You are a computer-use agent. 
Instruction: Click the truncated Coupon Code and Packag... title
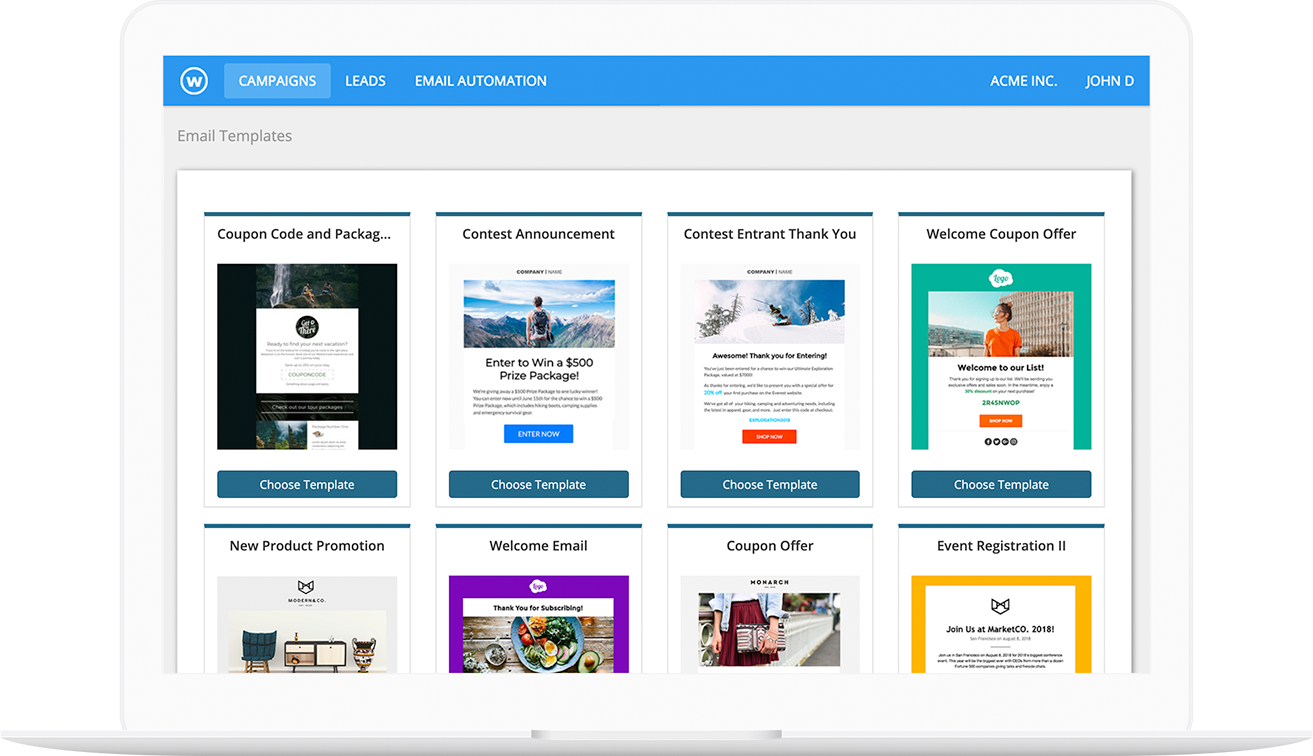304,234
